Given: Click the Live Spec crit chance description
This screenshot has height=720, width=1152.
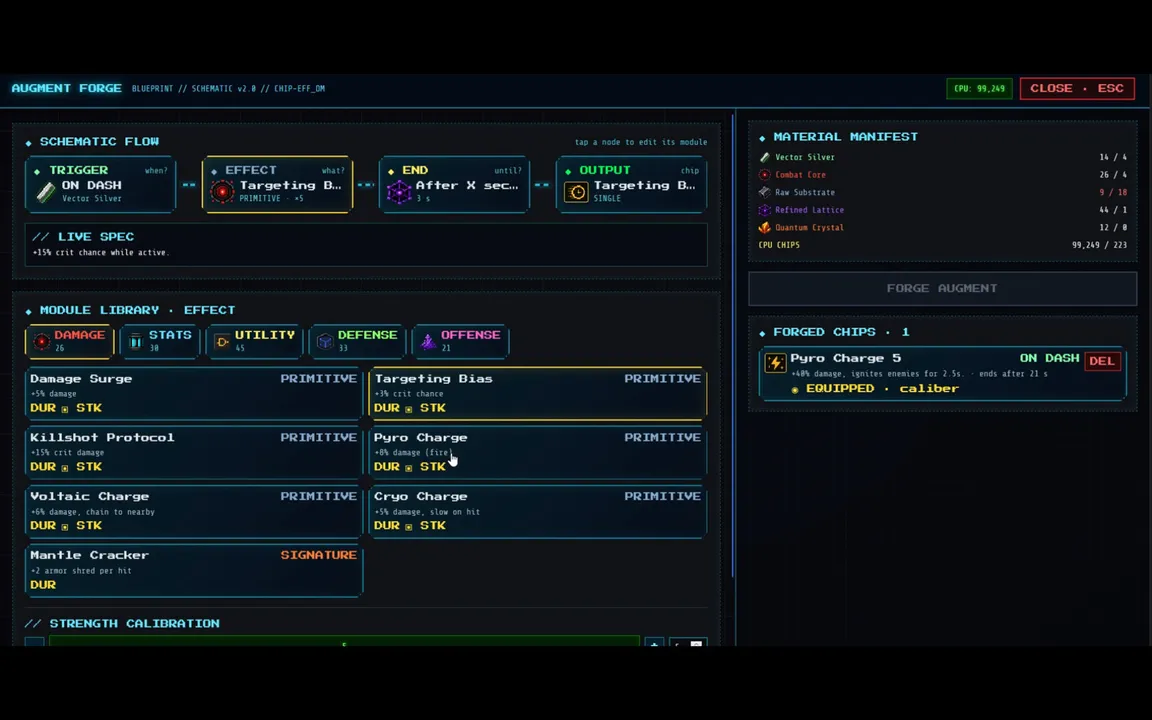Looking at the screenshot, I should point(101,252).
